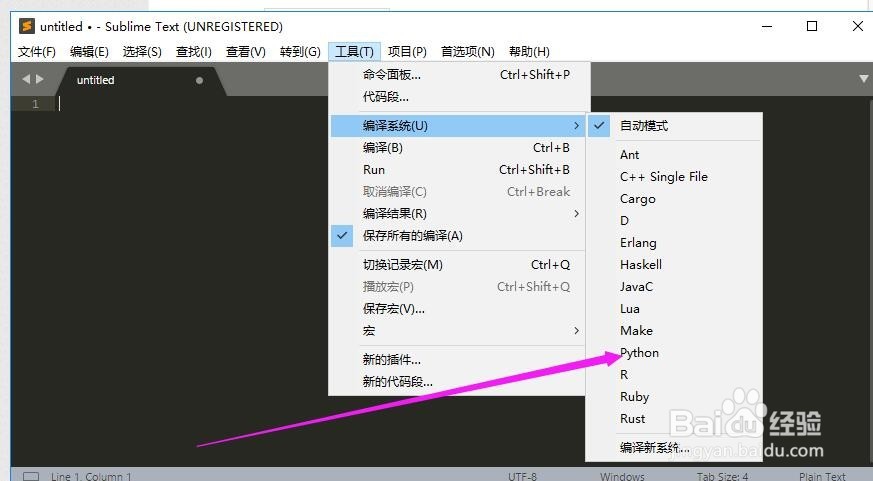This screenshot has height=481, width=873.
Task: Open UTF-8 encoding selector in status bar
Action: pos(522,477)
